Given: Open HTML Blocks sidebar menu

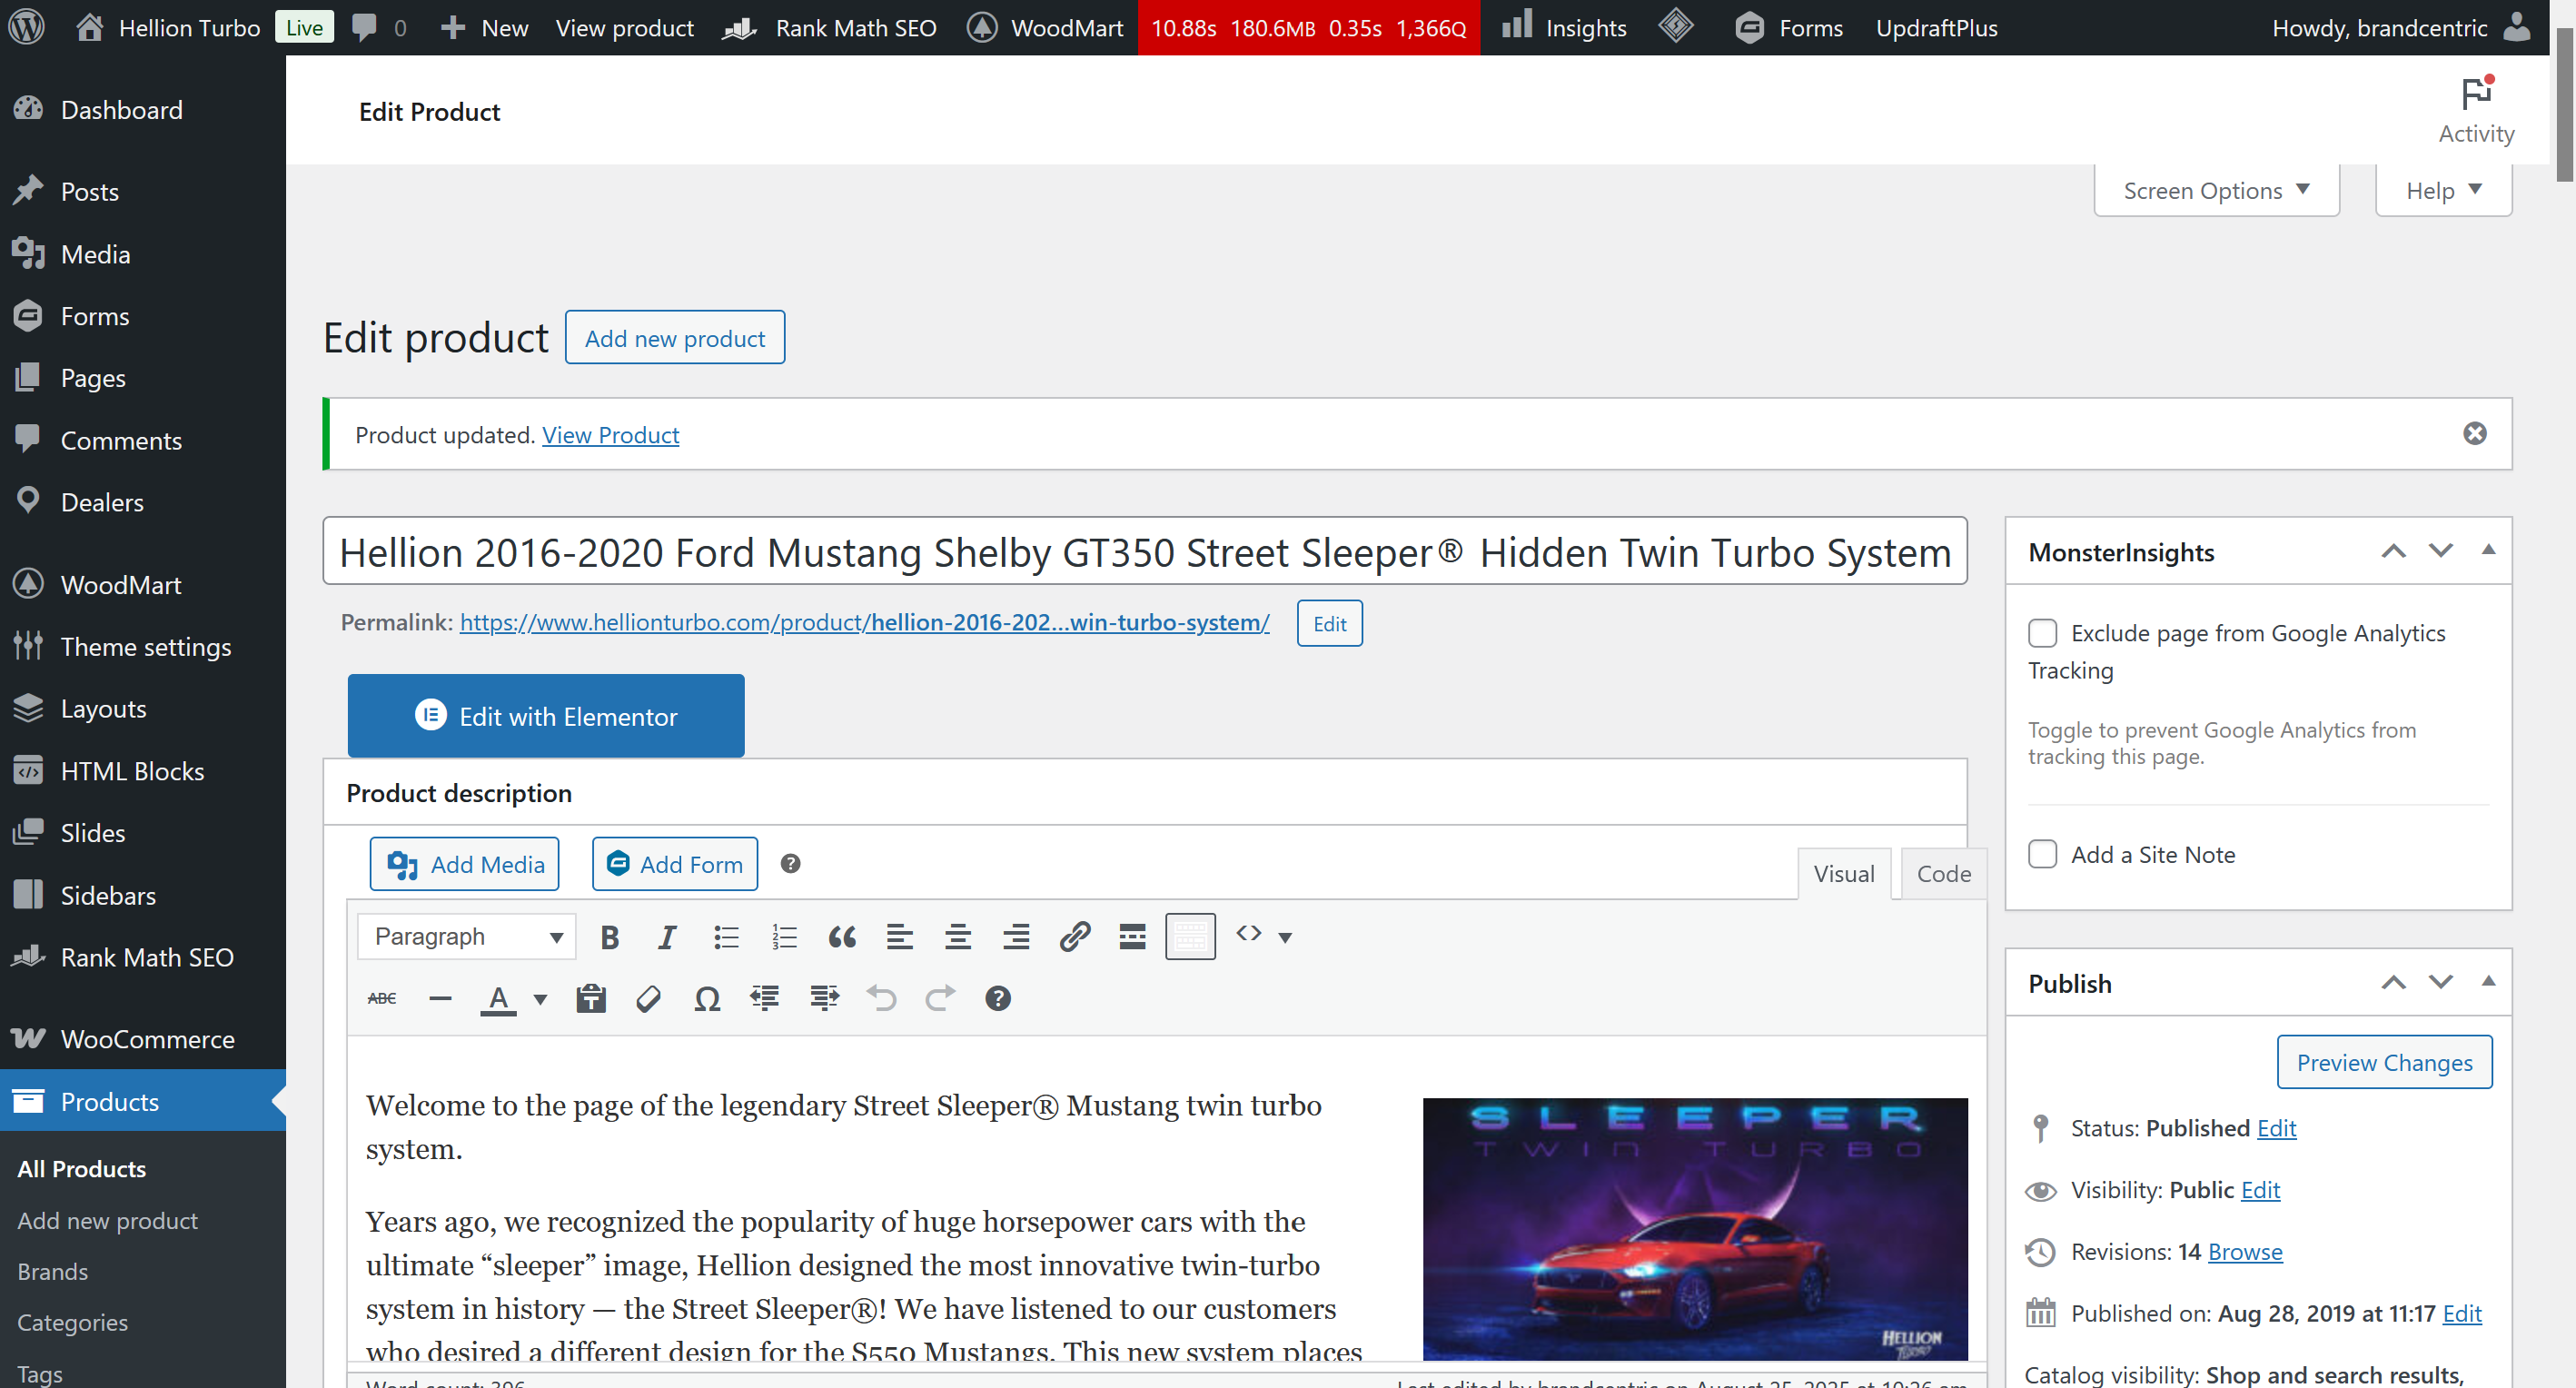Looking at the screenshot, I should (143, 771).
